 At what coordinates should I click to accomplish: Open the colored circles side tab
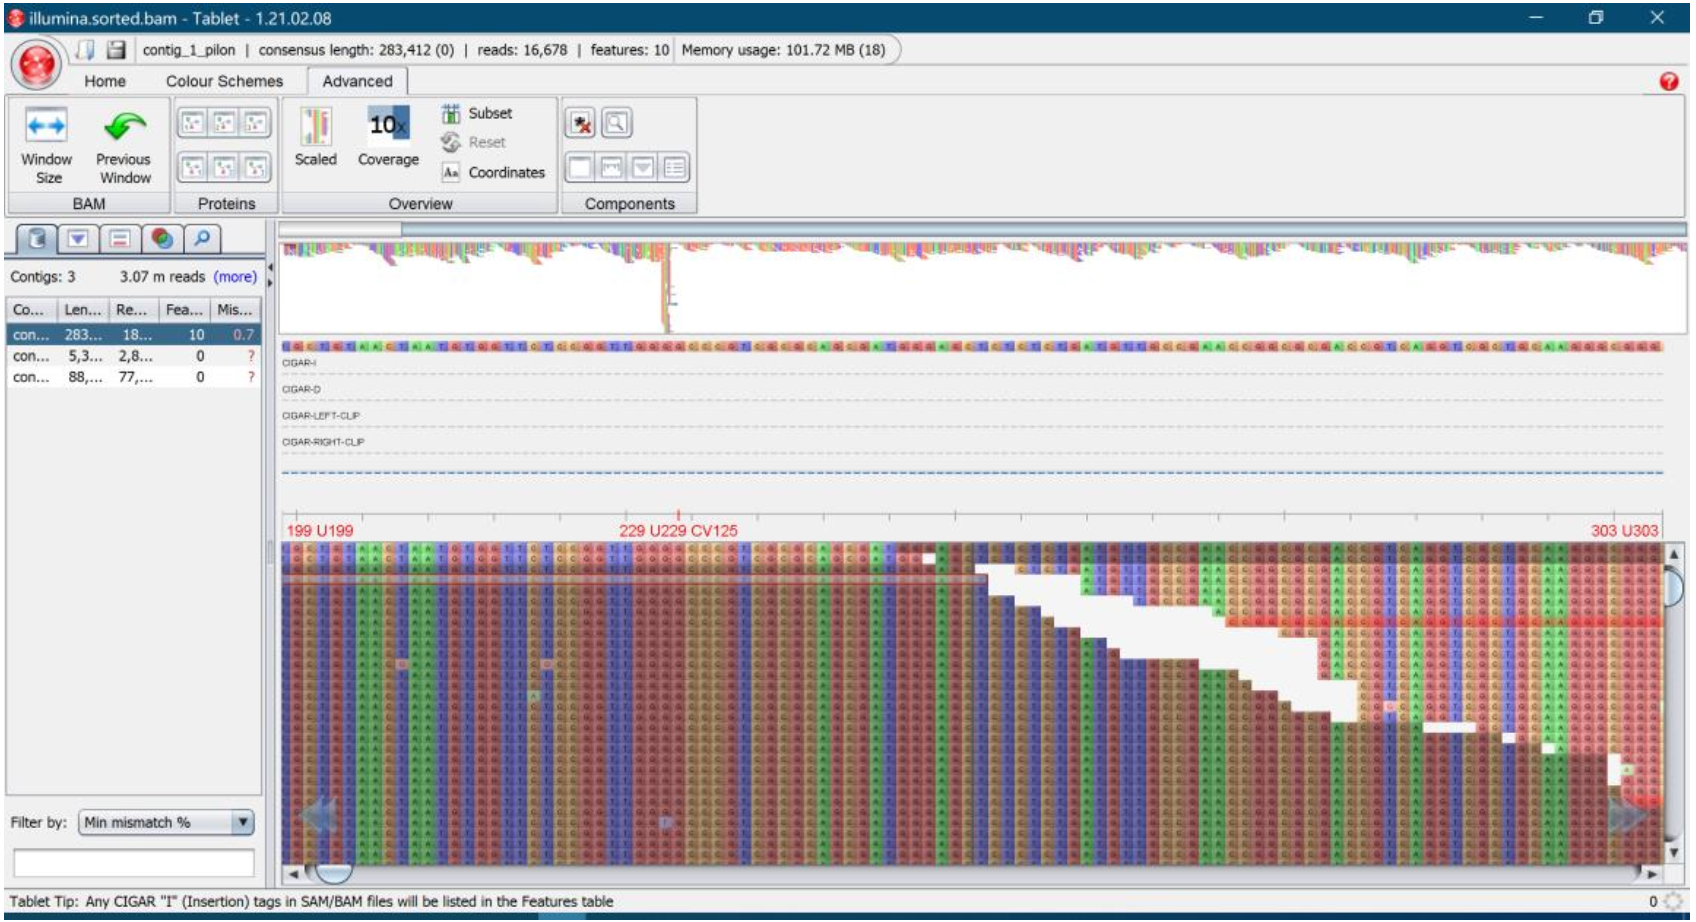162,238
